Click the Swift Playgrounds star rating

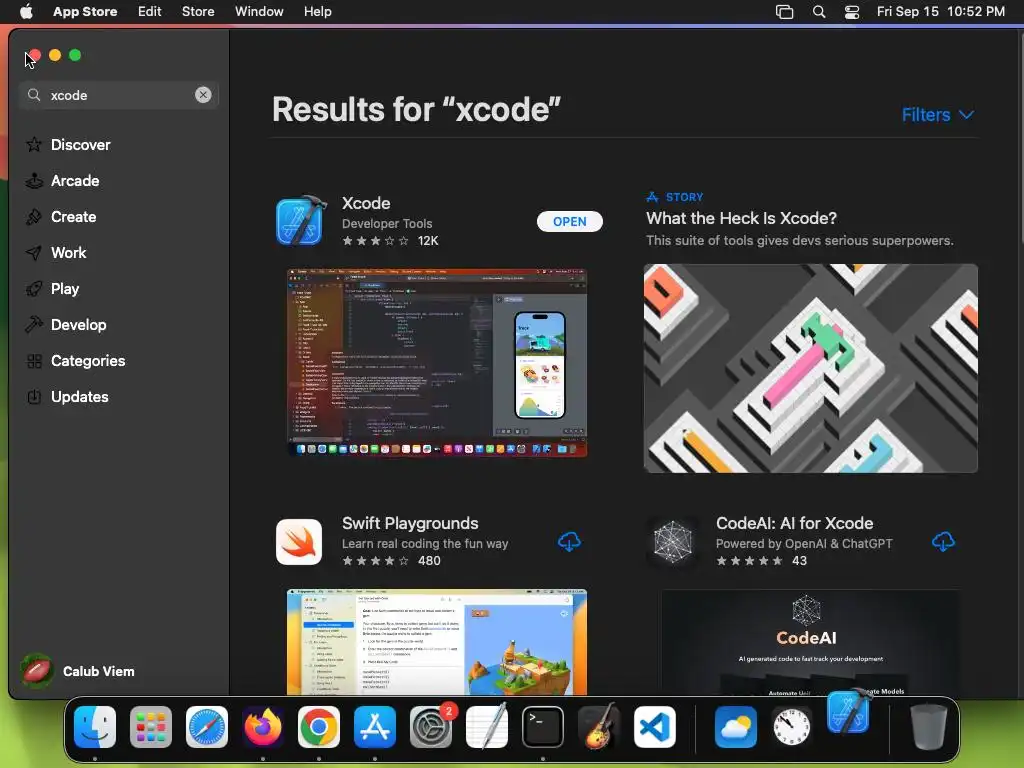[x=376, y=561]
